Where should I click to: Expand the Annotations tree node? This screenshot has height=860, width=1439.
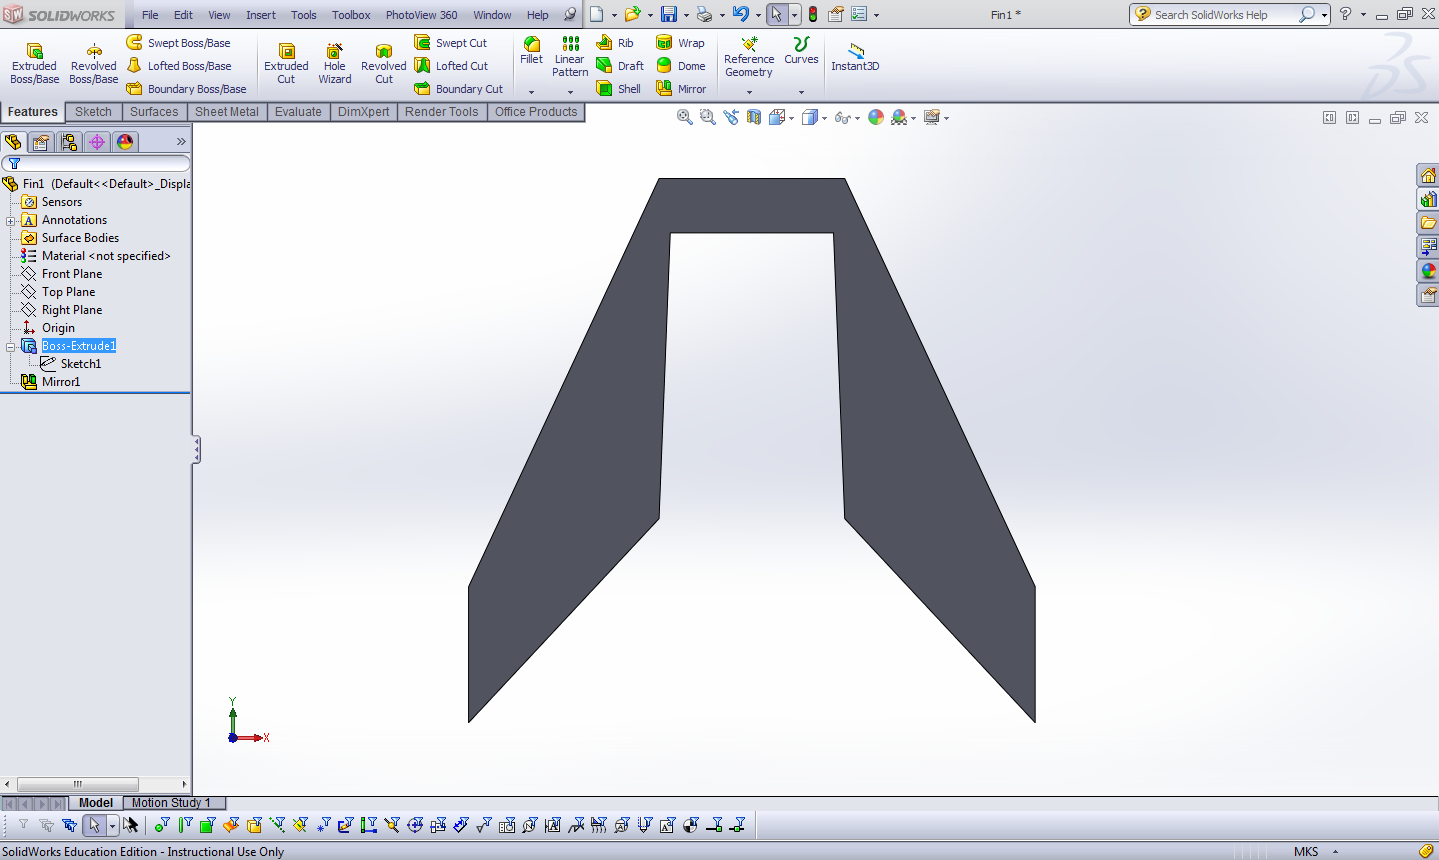pyautogui.click(x=11, y=220)
